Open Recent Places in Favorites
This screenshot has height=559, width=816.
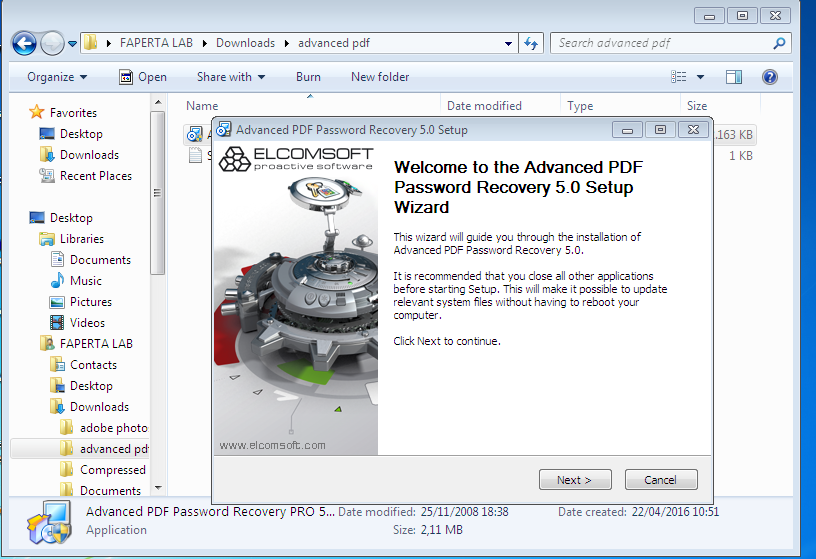96,176
